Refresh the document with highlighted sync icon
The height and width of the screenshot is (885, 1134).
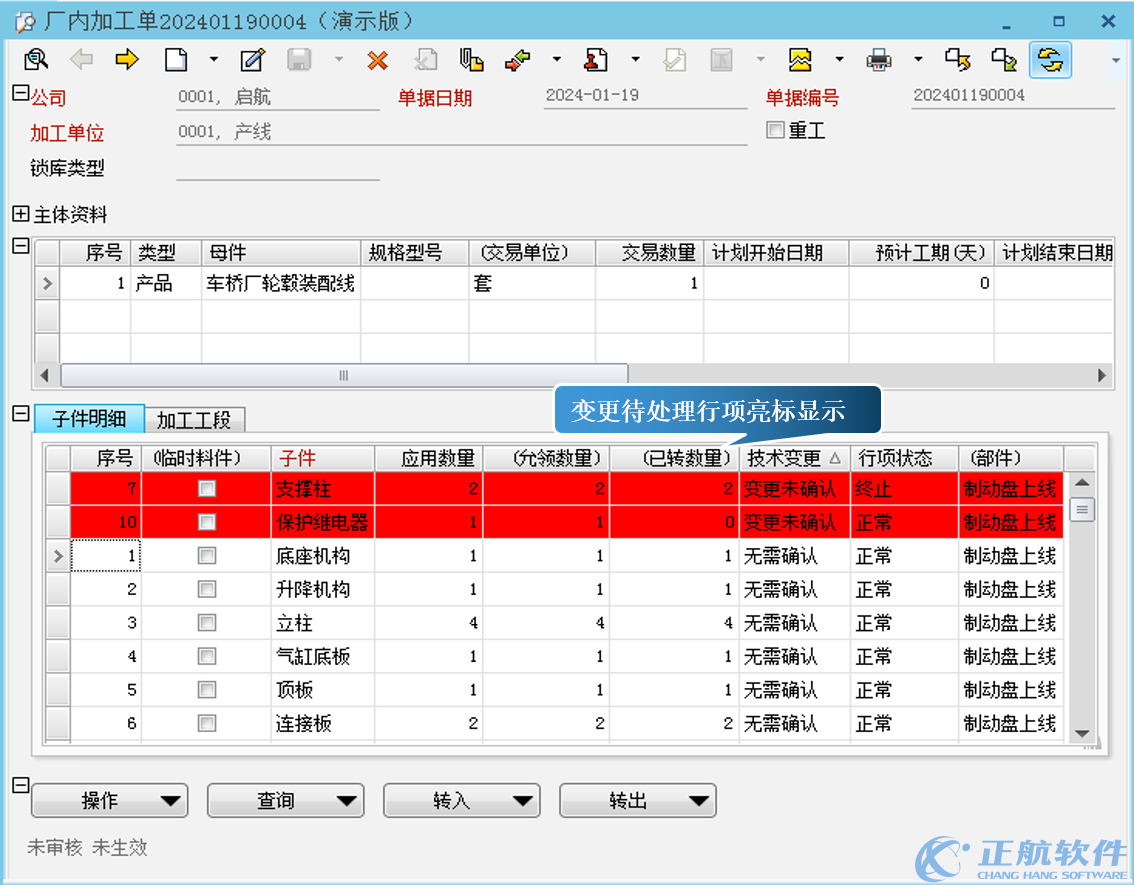coord(1050,59)
